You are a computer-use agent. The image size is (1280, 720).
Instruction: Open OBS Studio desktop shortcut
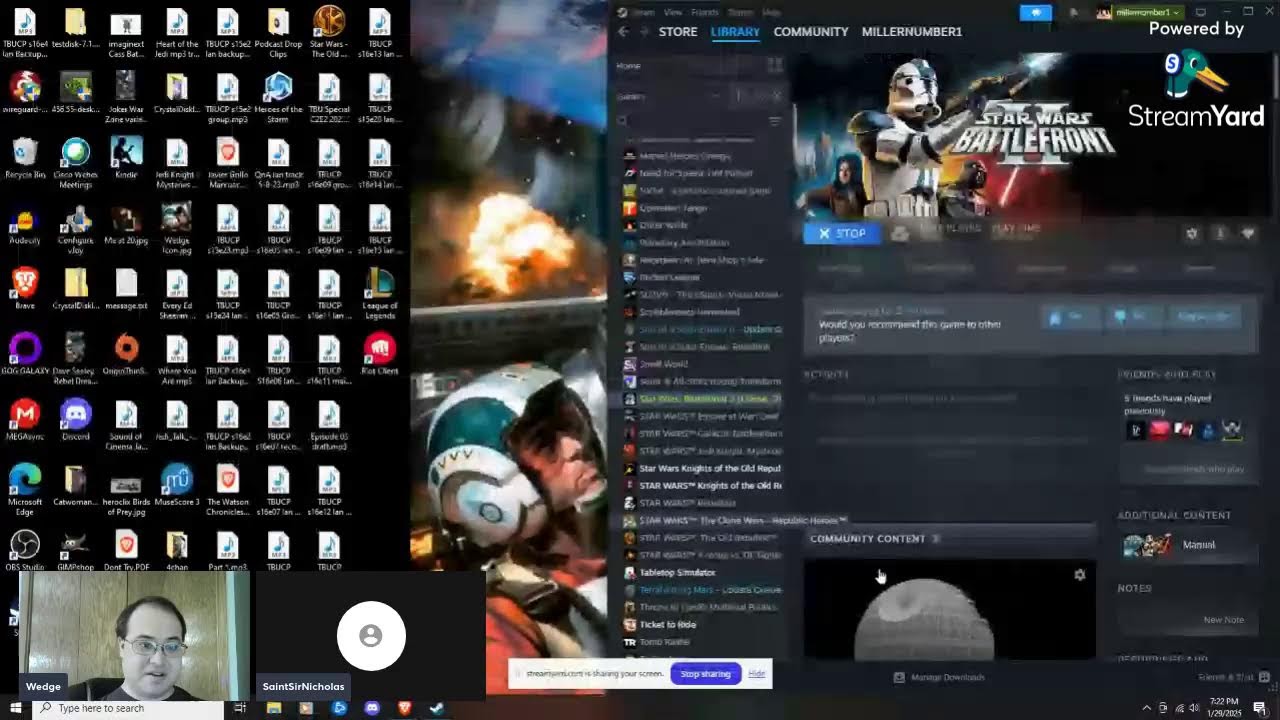[x=25, y=551]
